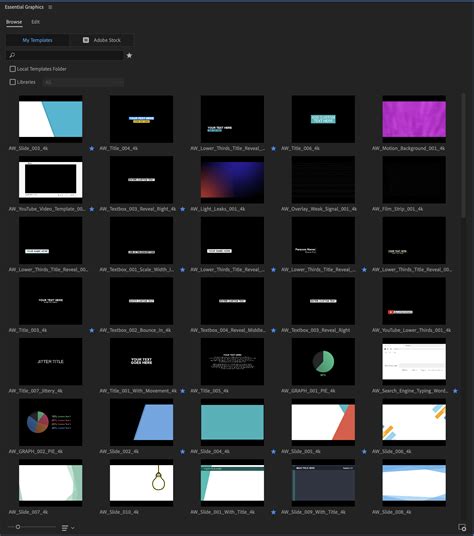Unfavorite AW_Slide_004_4k star

273,451
